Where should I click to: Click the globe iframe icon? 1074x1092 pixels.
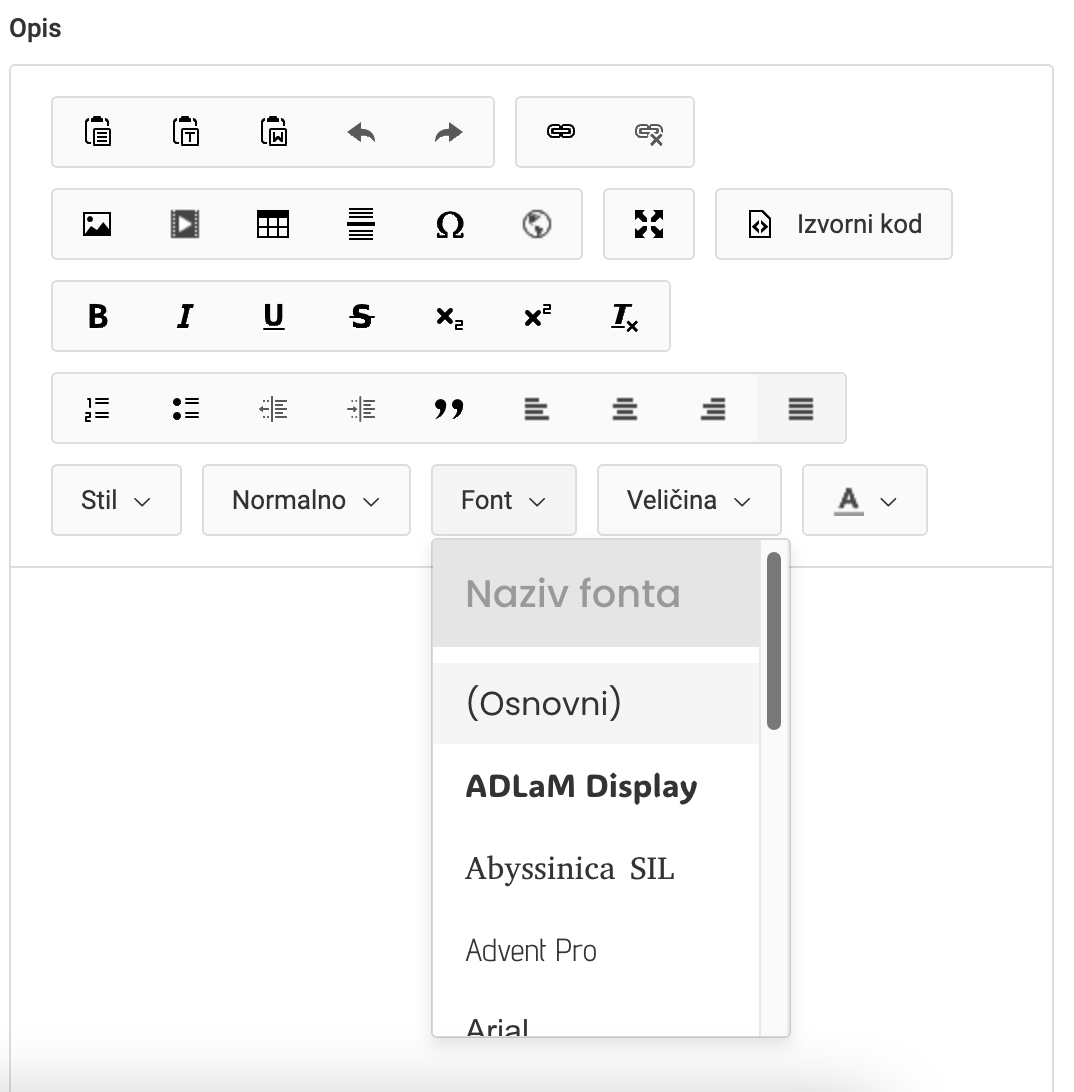click(537, 224)
